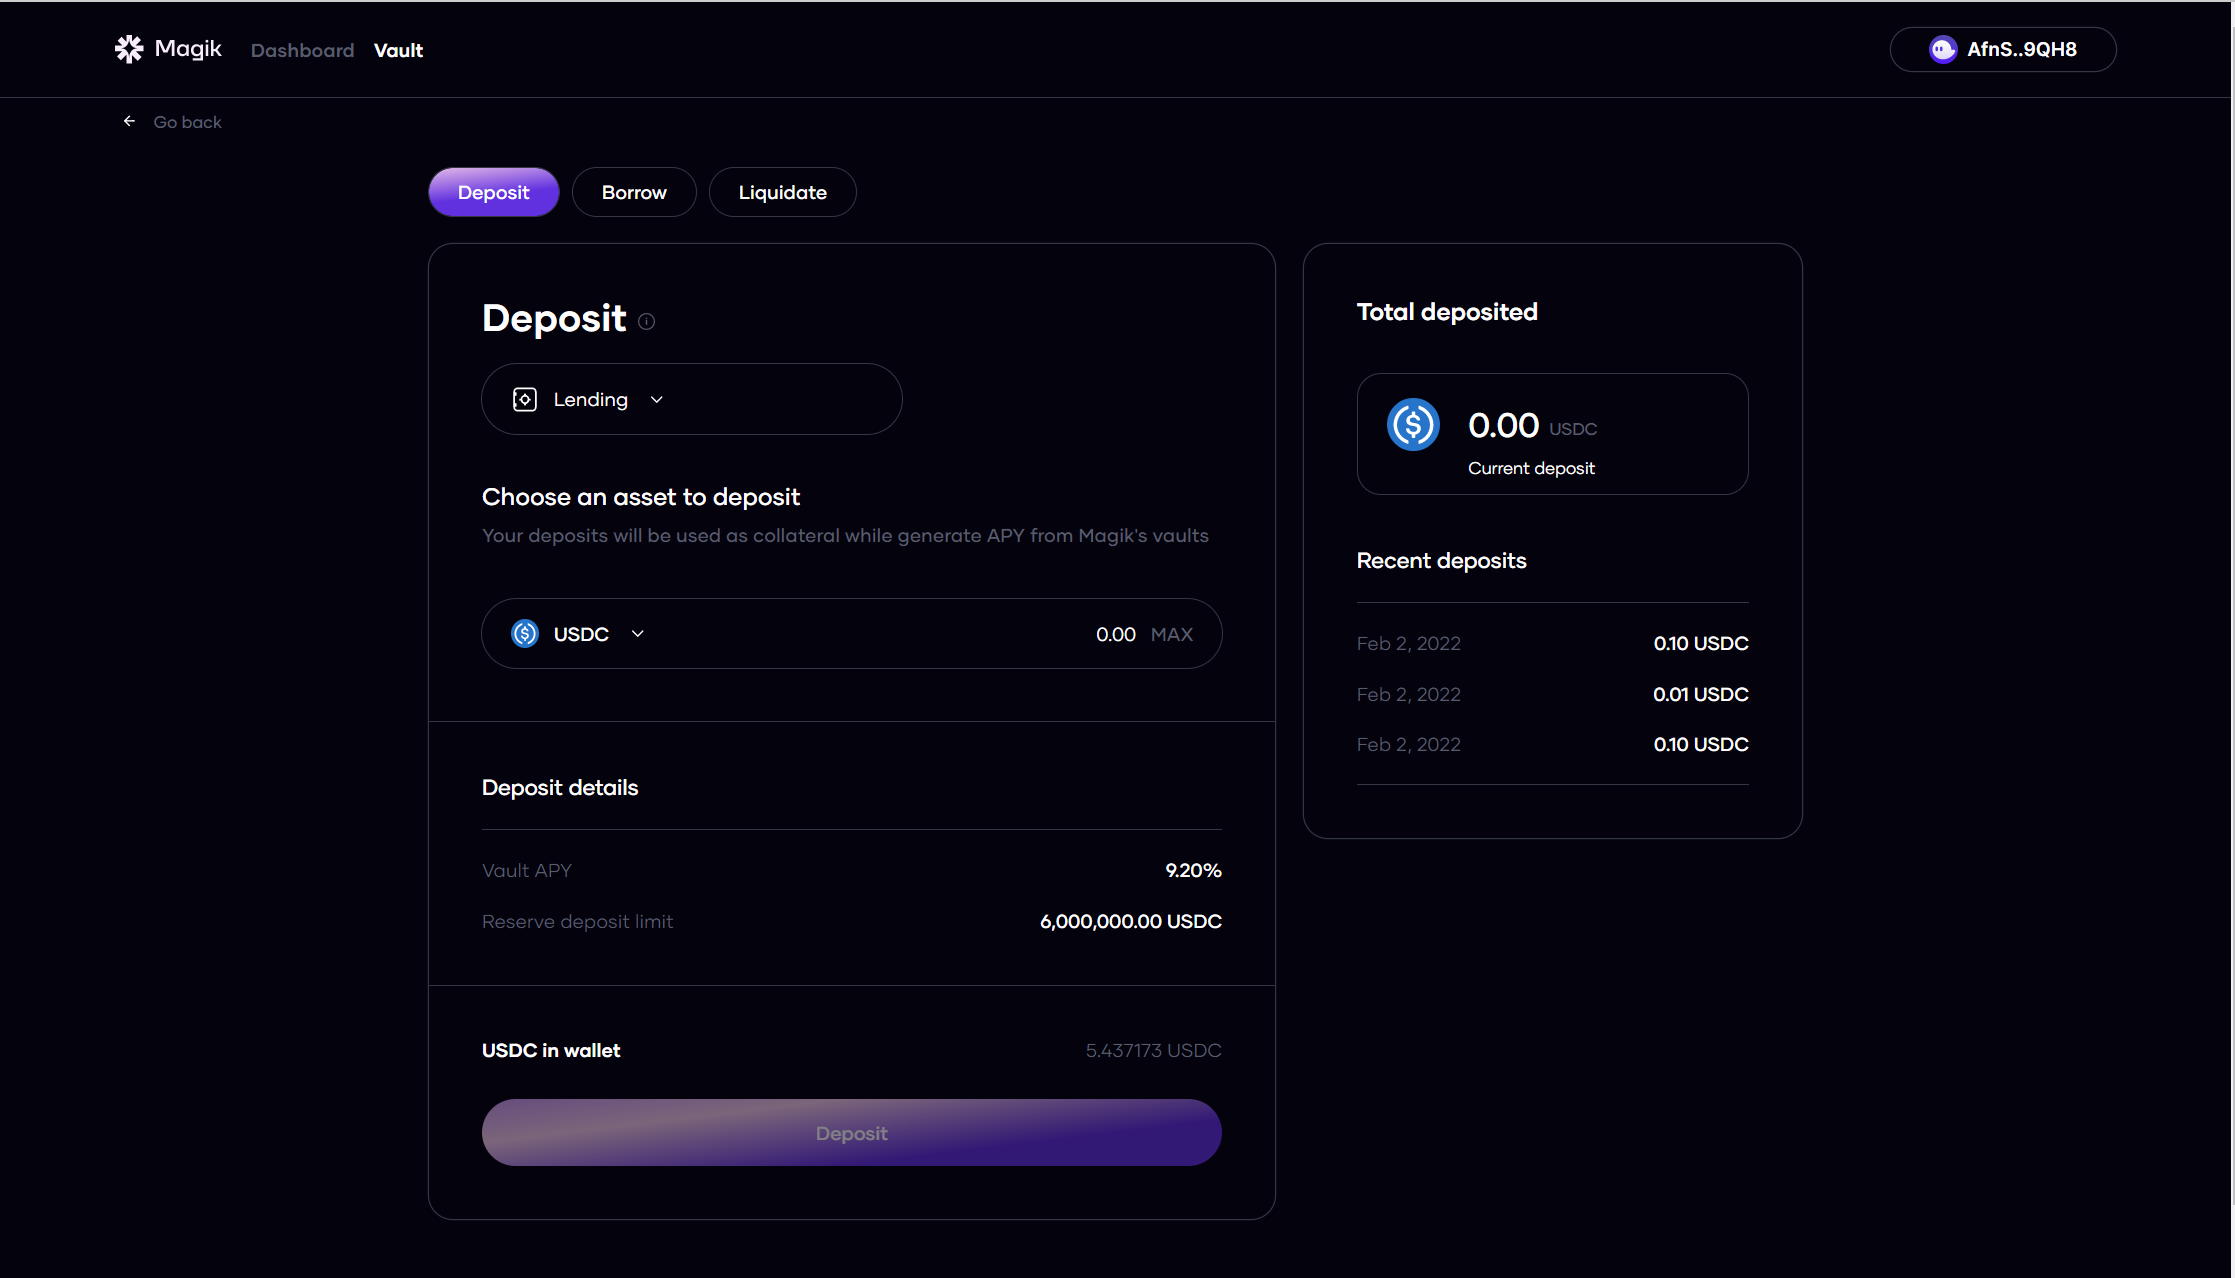Click the Go back link

pyautogui.click(x=187, y=122)
